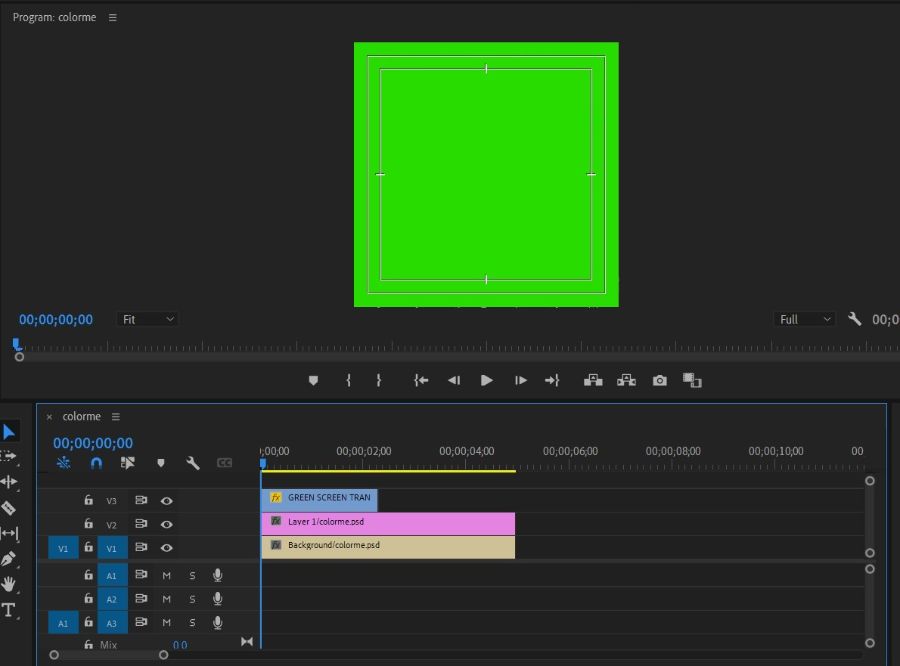
Task: Select the Background/colorme.psd clip
Action: pyautogui.click(x=388, y=547)
